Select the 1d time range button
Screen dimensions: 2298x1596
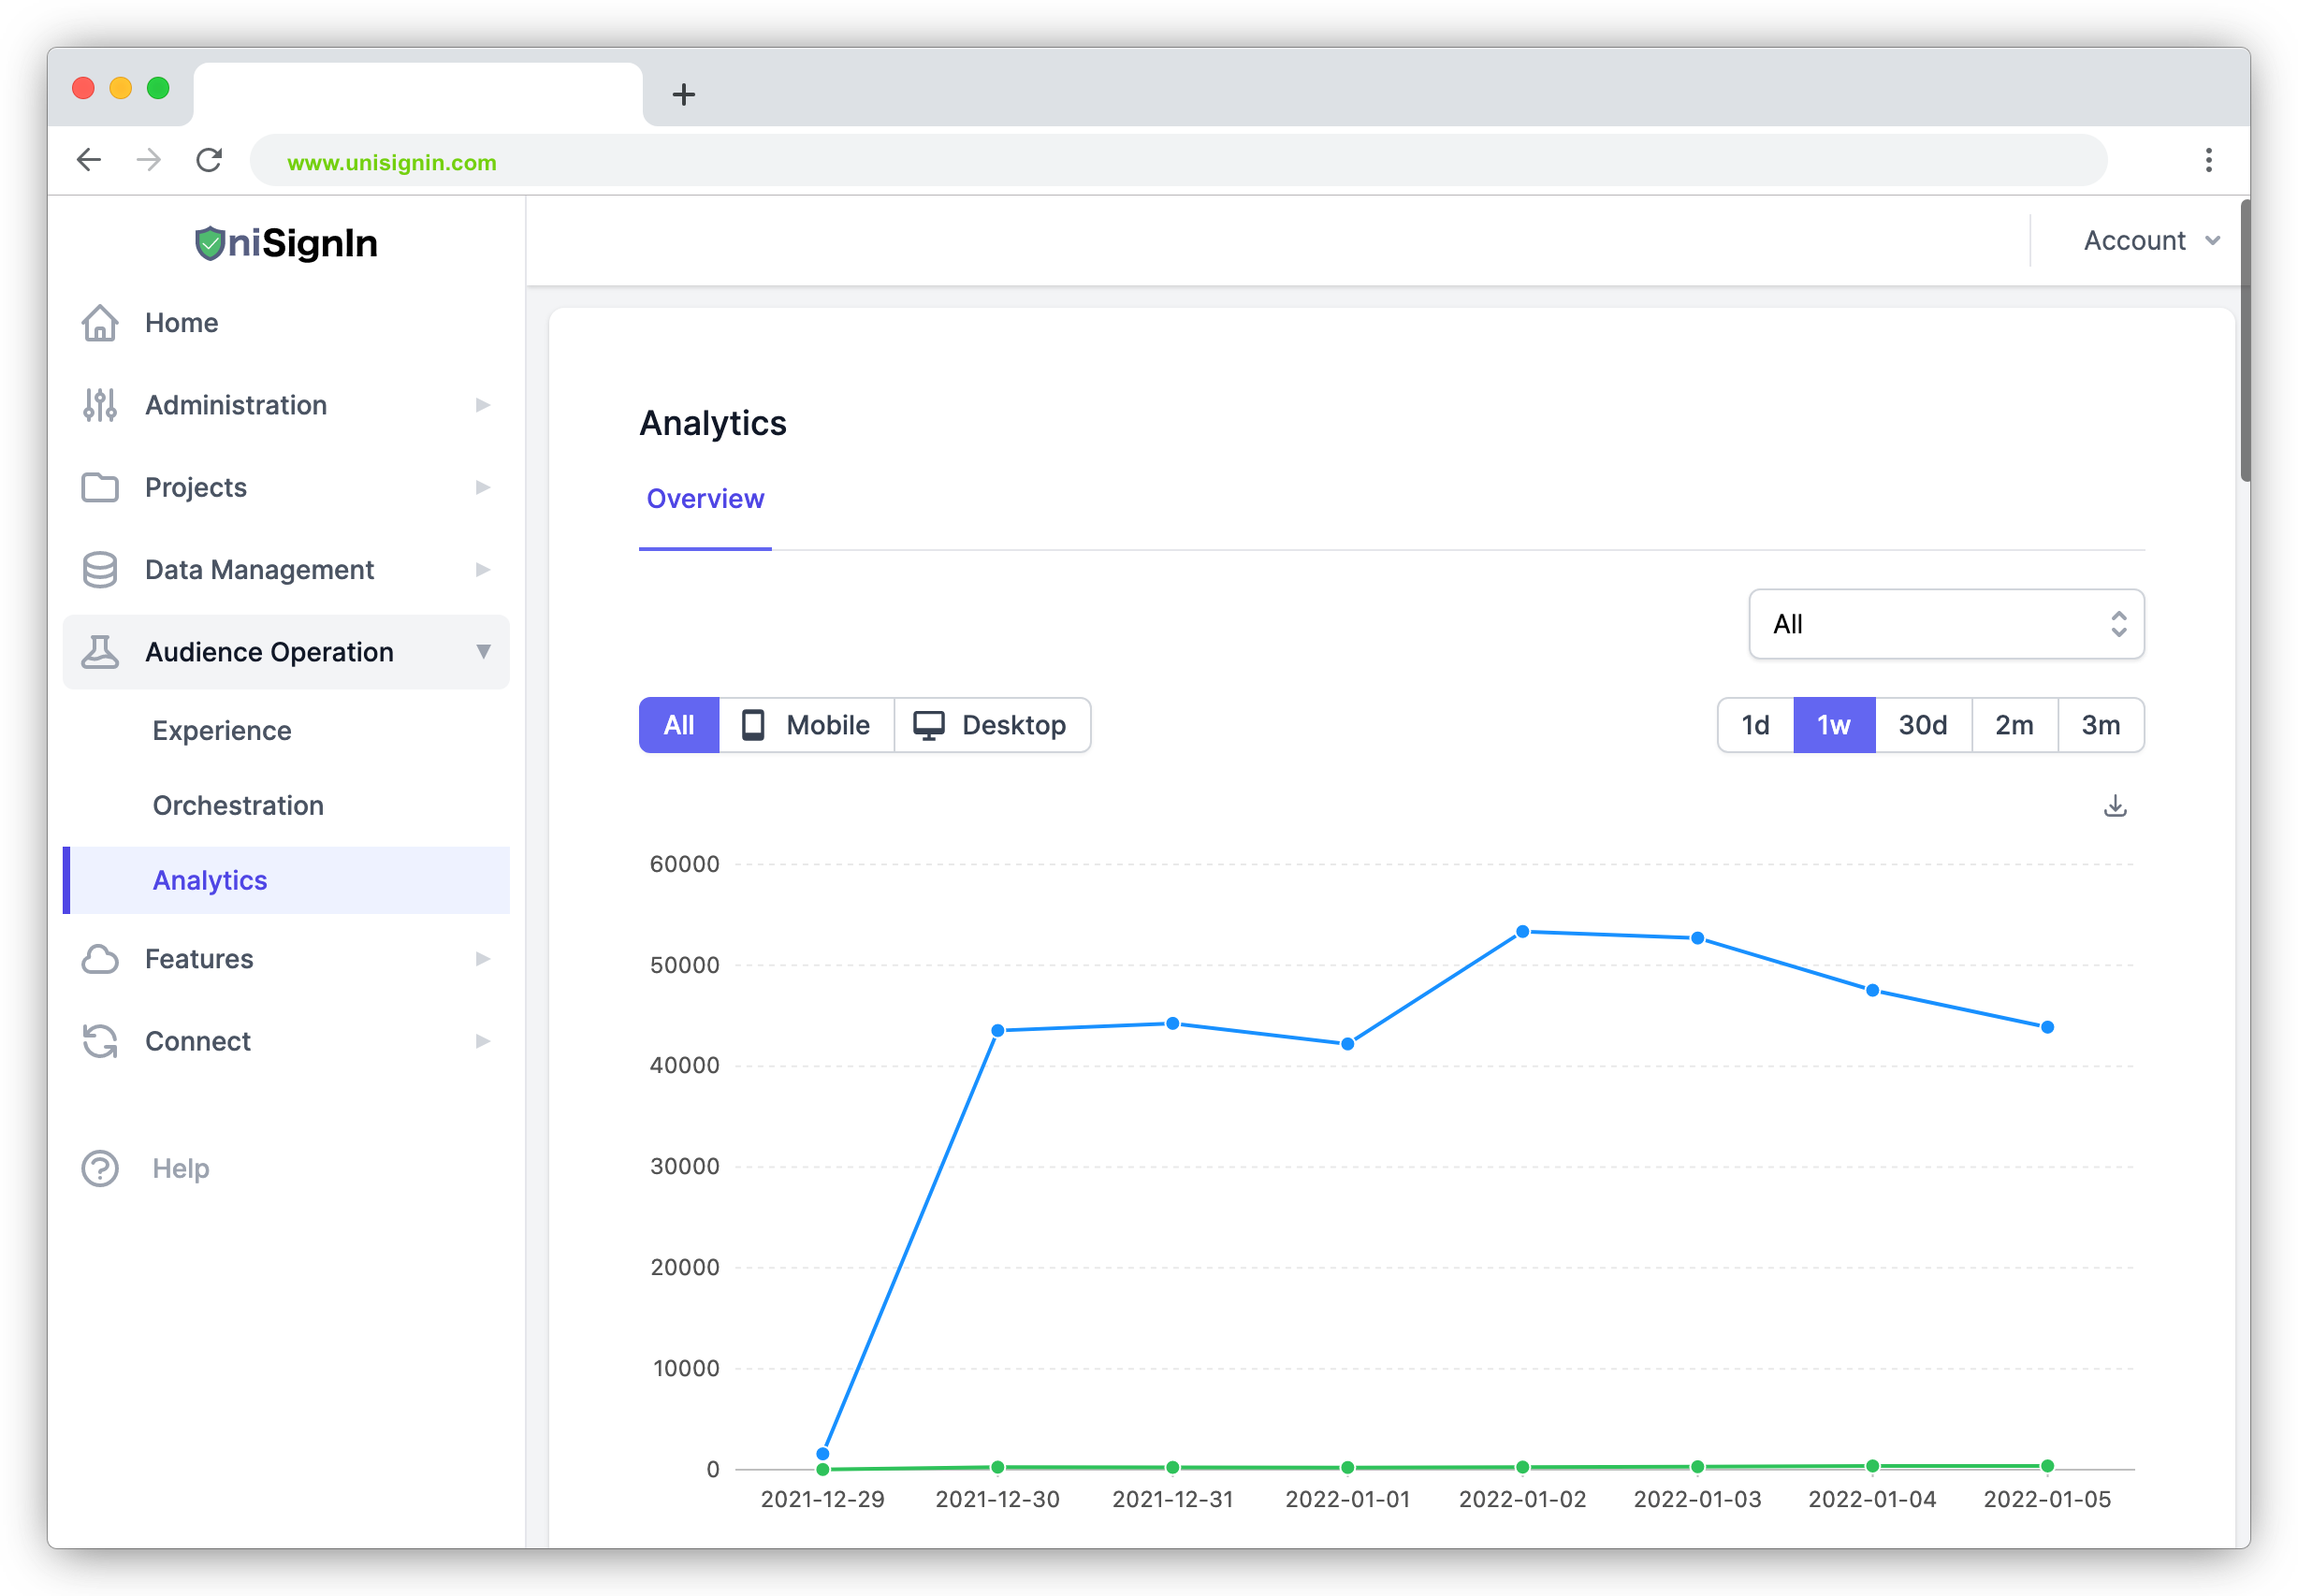click(1755, 725)
